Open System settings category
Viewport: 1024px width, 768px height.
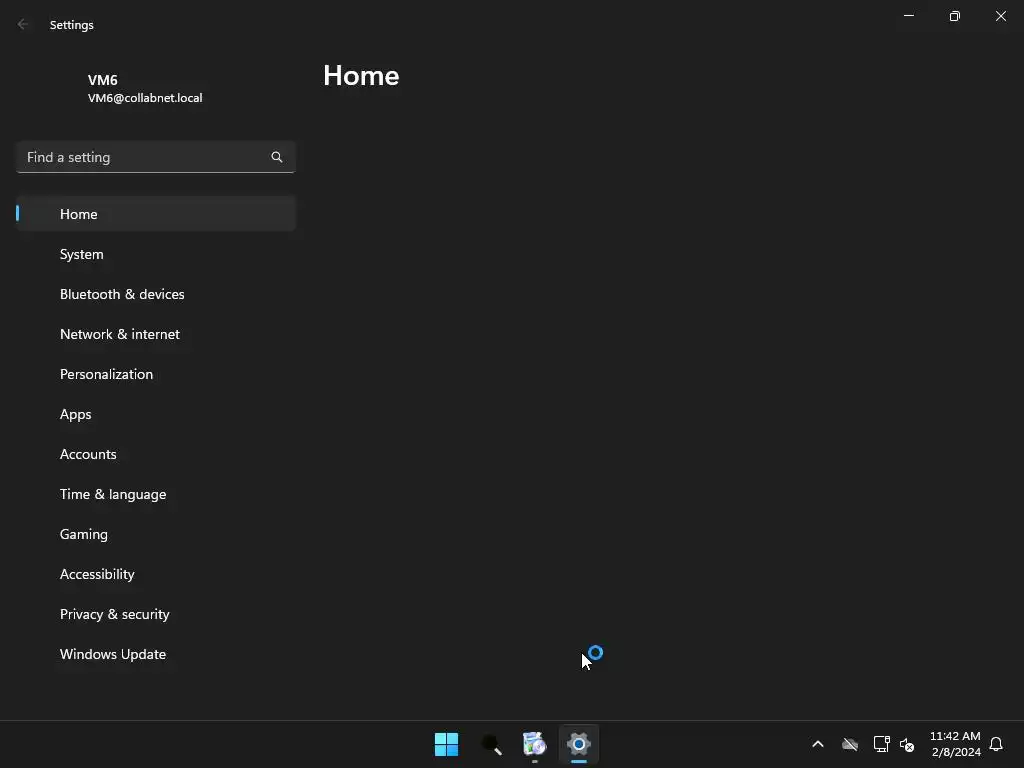coord(155,254)
